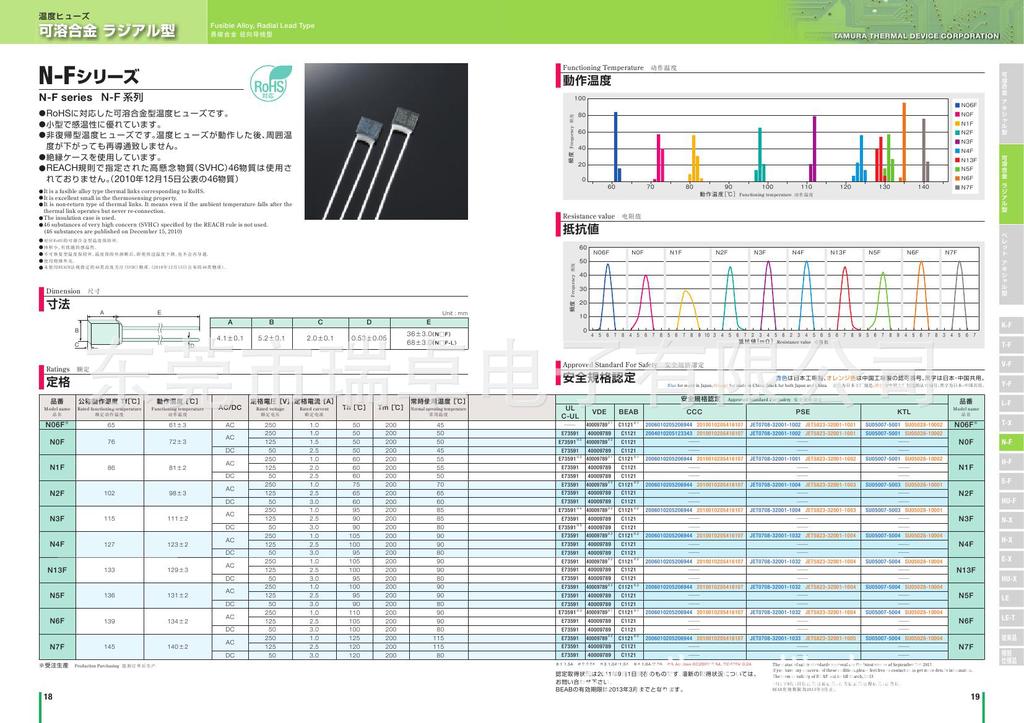
Task: Select the highlighted green N-F side tab
Action: coord(1006,441)
